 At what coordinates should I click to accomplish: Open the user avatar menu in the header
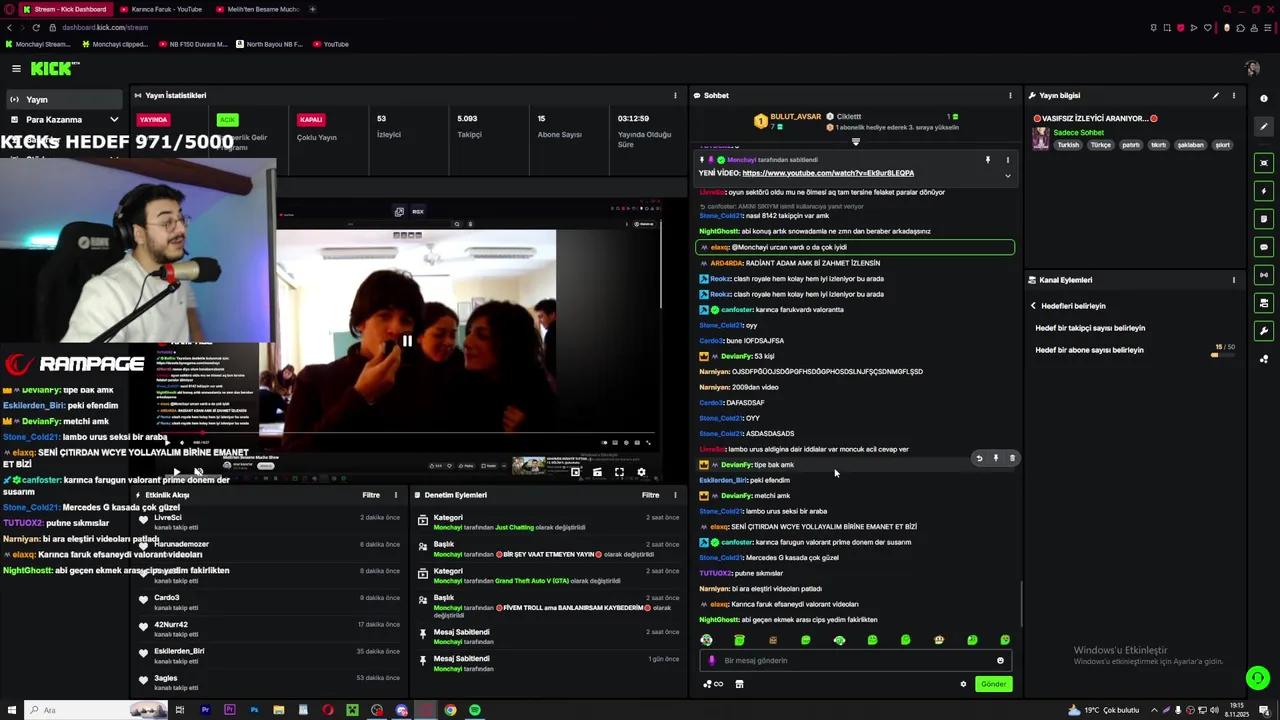point(1252,68)
